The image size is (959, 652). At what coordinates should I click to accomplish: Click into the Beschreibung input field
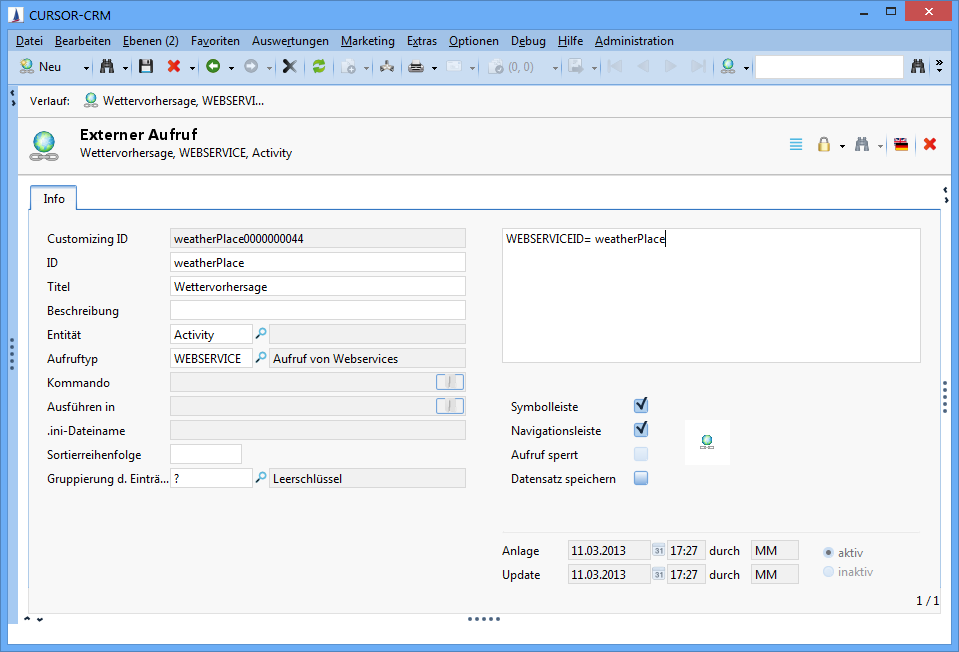pyautogui.click(x=318, y=310)
